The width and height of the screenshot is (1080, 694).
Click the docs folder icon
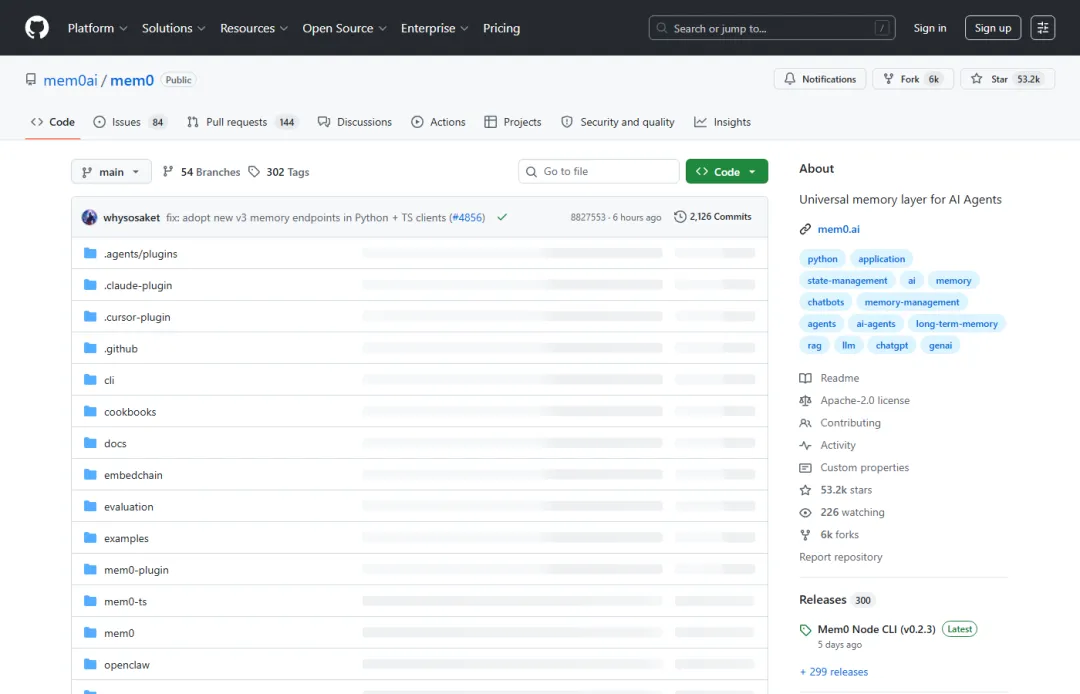[x=90, y=443]
